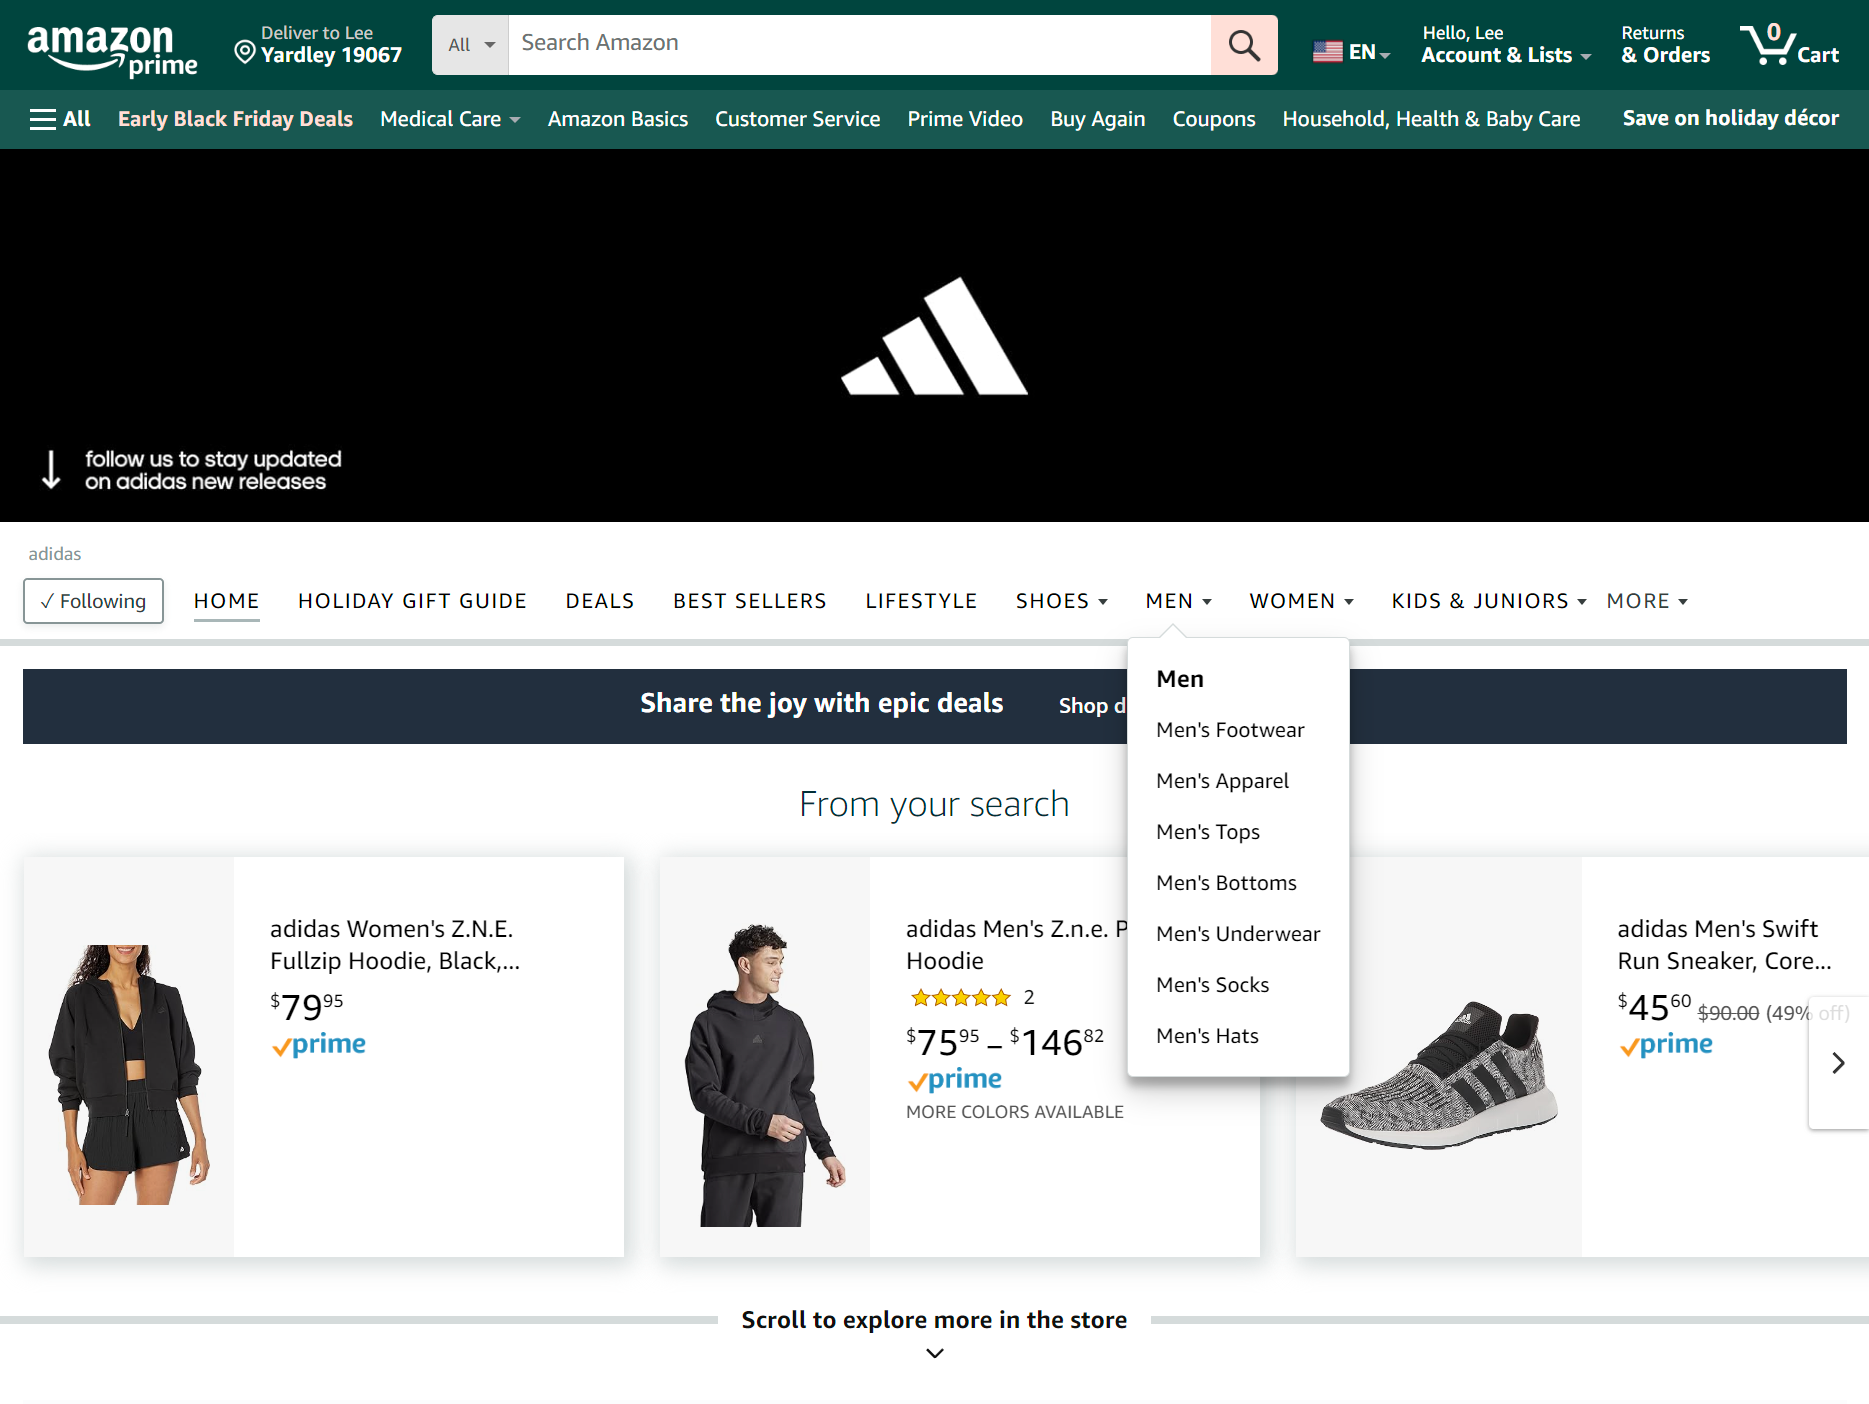
Task: Open Prime Video link
Action: pos(964,119)
